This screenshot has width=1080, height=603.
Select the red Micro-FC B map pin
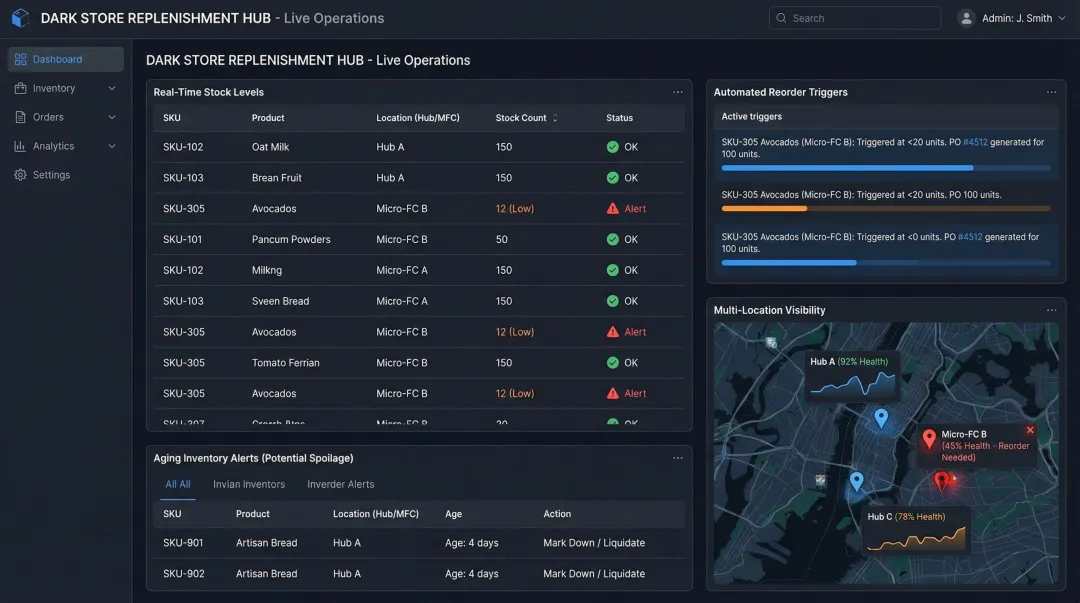pyautogui.click(x=942, y=478)
